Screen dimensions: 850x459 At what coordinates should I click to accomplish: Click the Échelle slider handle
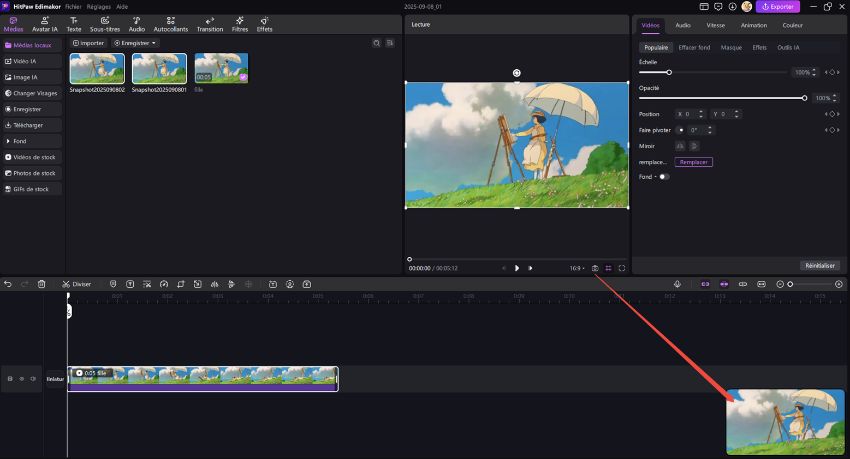point(669,72)
